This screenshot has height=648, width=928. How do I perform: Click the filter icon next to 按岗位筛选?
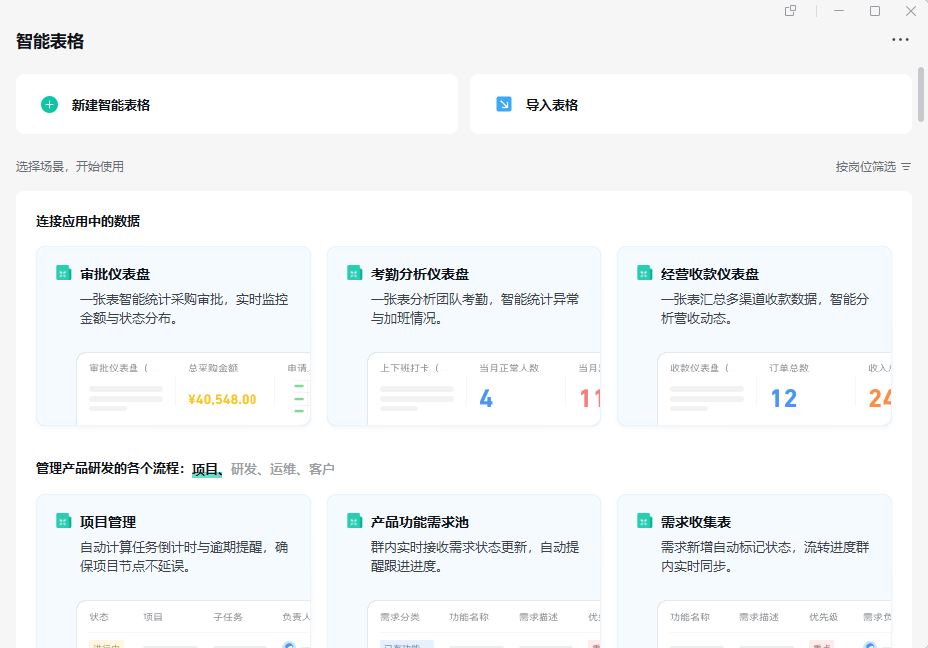906,166
